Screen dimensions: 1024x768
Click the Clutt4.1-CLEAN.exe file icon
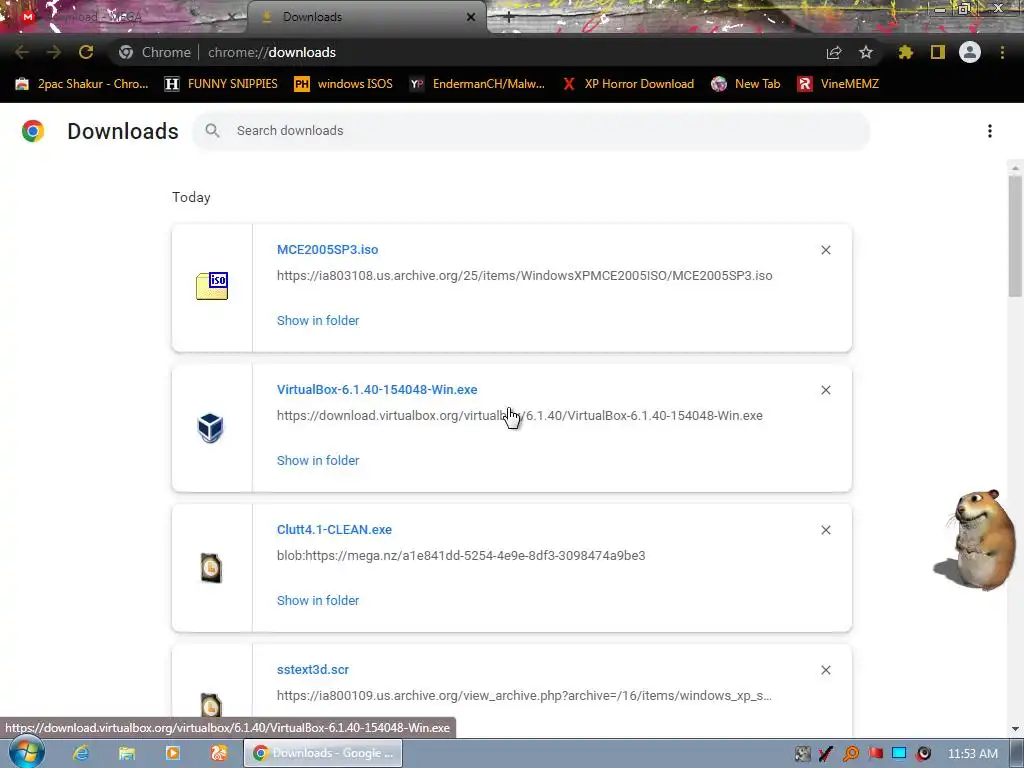click(x=211, y=568)
